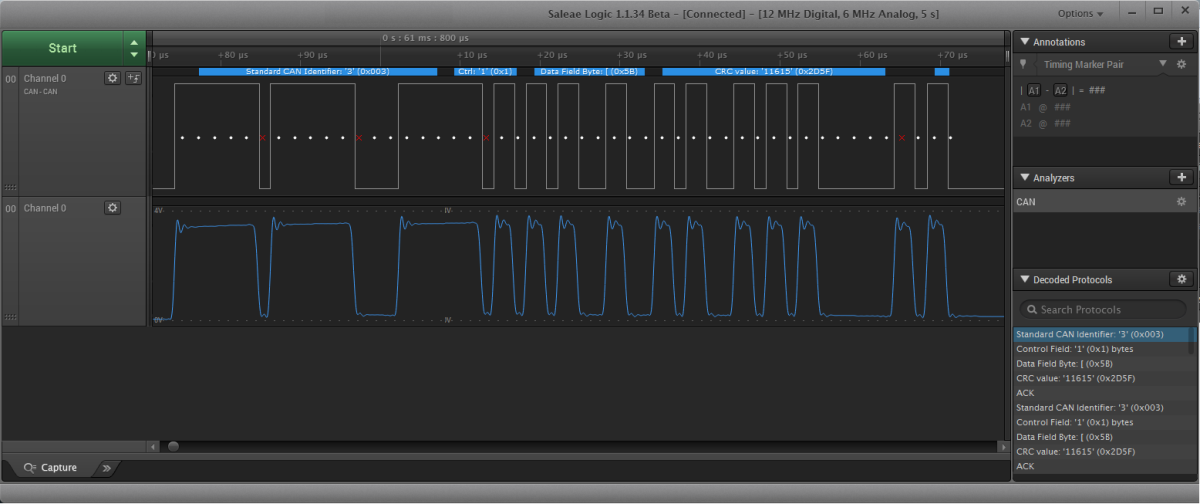Open Timing Marker Pair settings gear
This screenshot has width=1200, height=504.
(x=1181, y=64)
